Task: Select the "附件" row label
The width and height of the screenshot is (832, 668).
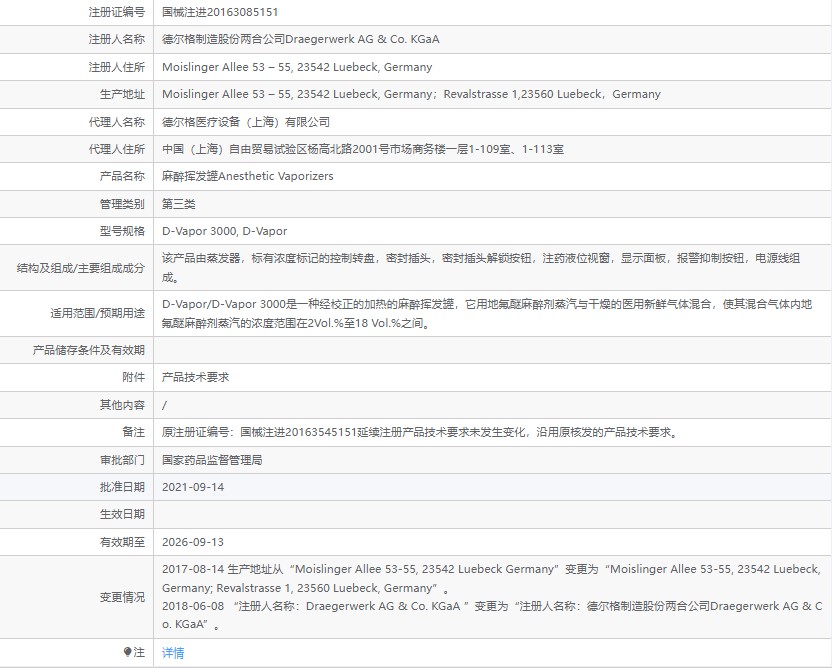Action: (133, 377)
